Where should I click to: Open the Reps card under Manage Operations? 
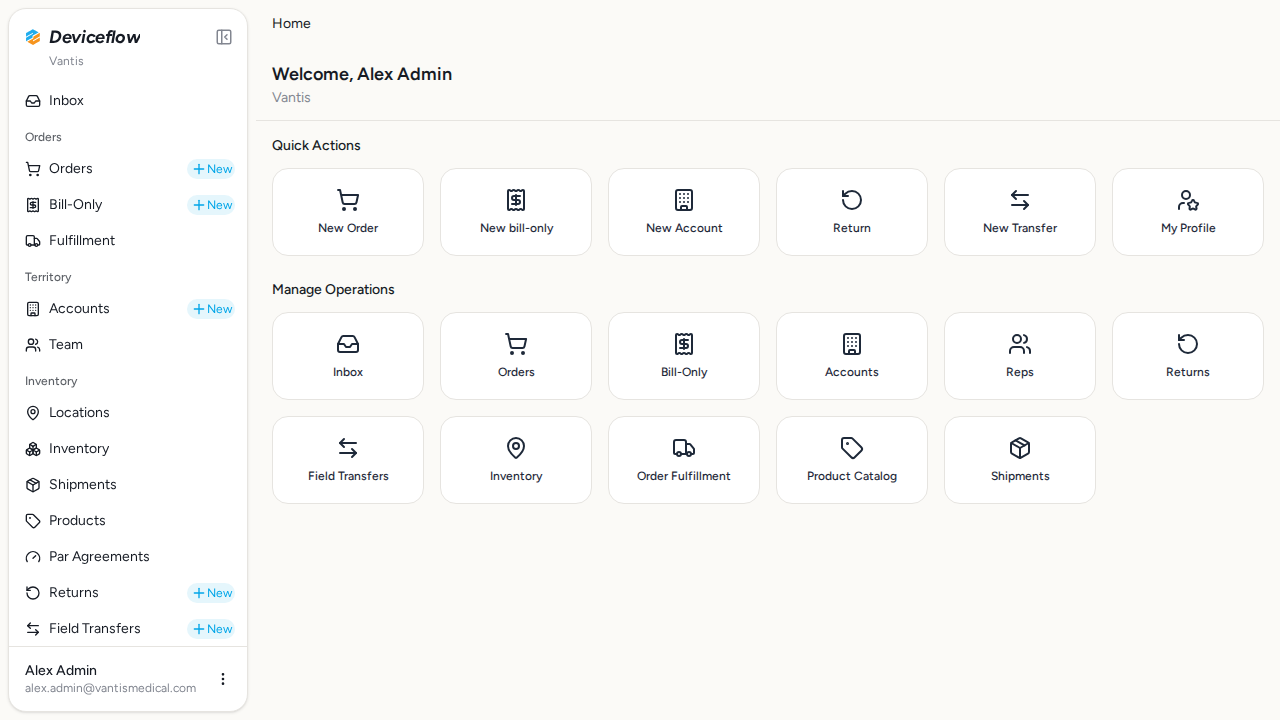[x=1020, y=356]
